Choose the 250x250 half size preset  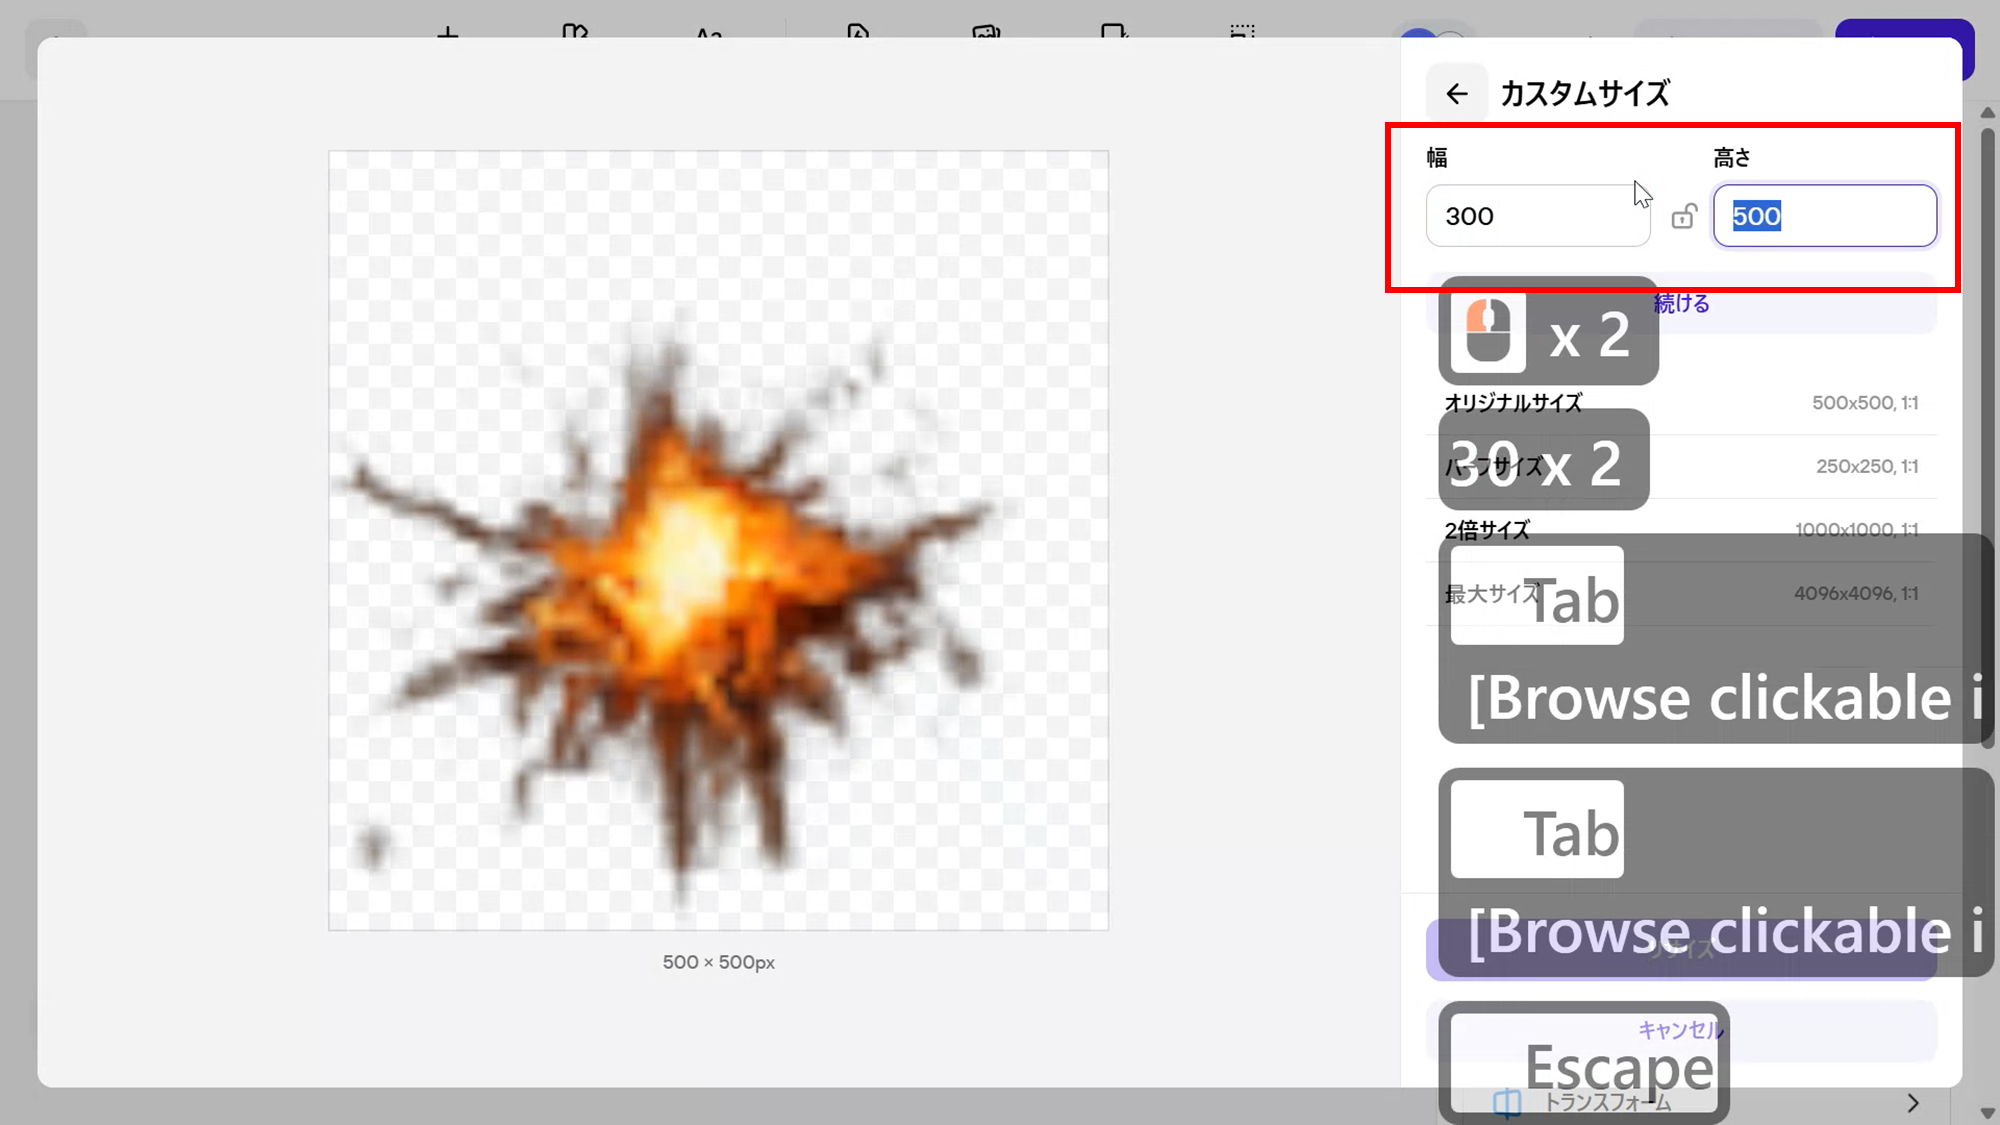point(1681,467)
